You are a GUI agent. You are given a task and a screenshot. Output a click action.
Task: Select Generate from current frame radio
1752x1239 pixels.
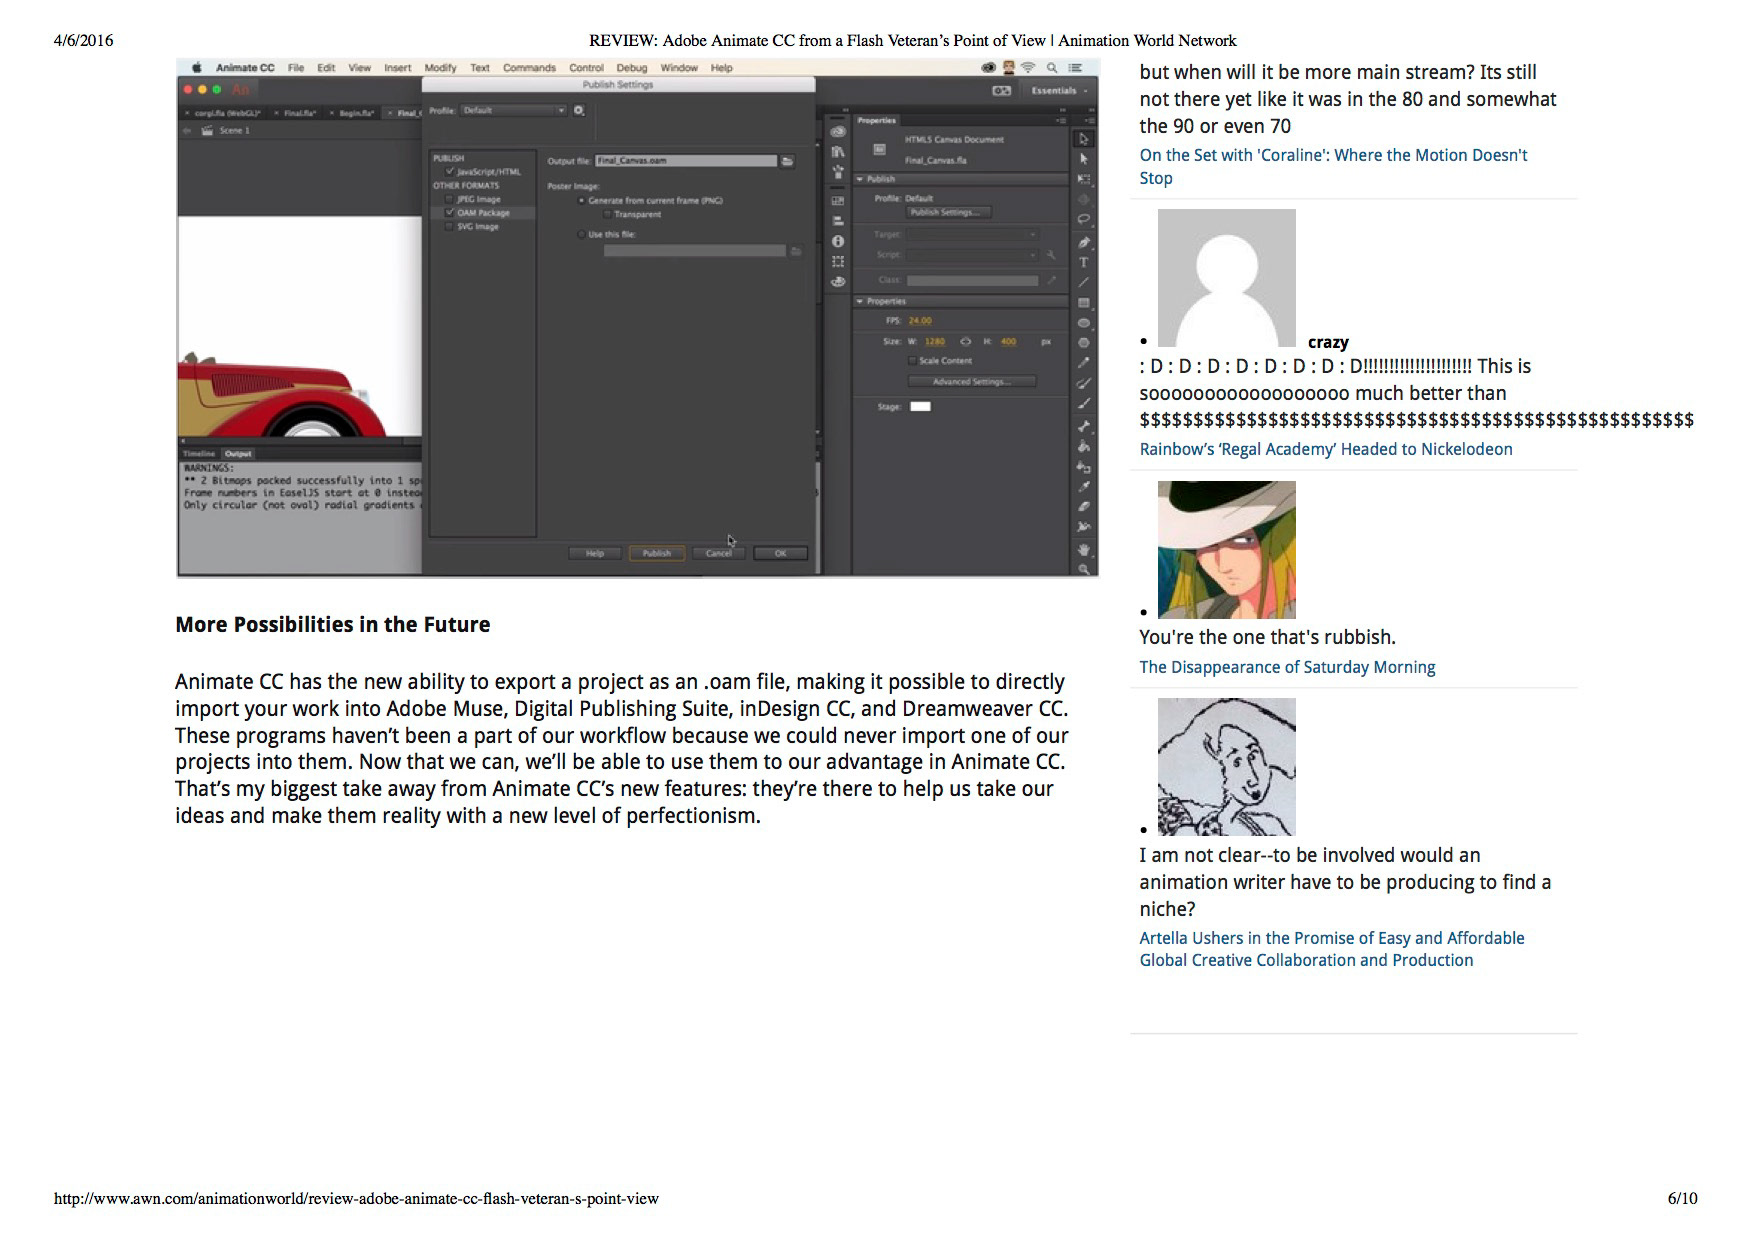(x=582, y=201)
